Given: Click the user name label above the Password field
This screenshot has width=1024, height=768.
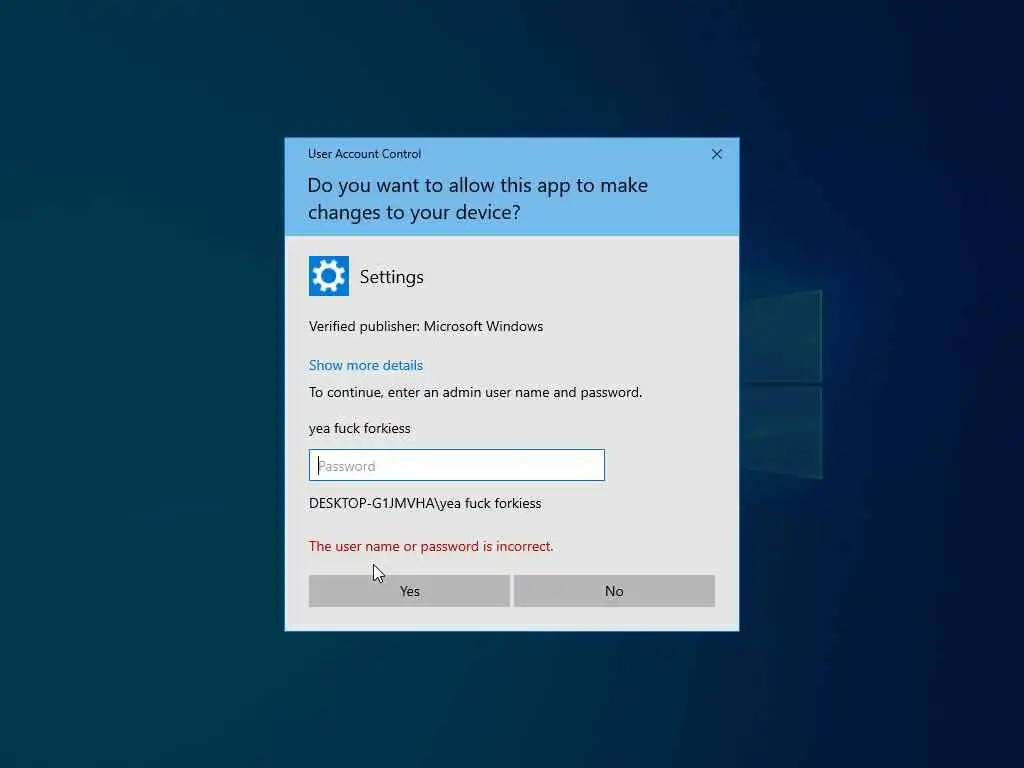Looking at the screenshot, I should [360, 428].
